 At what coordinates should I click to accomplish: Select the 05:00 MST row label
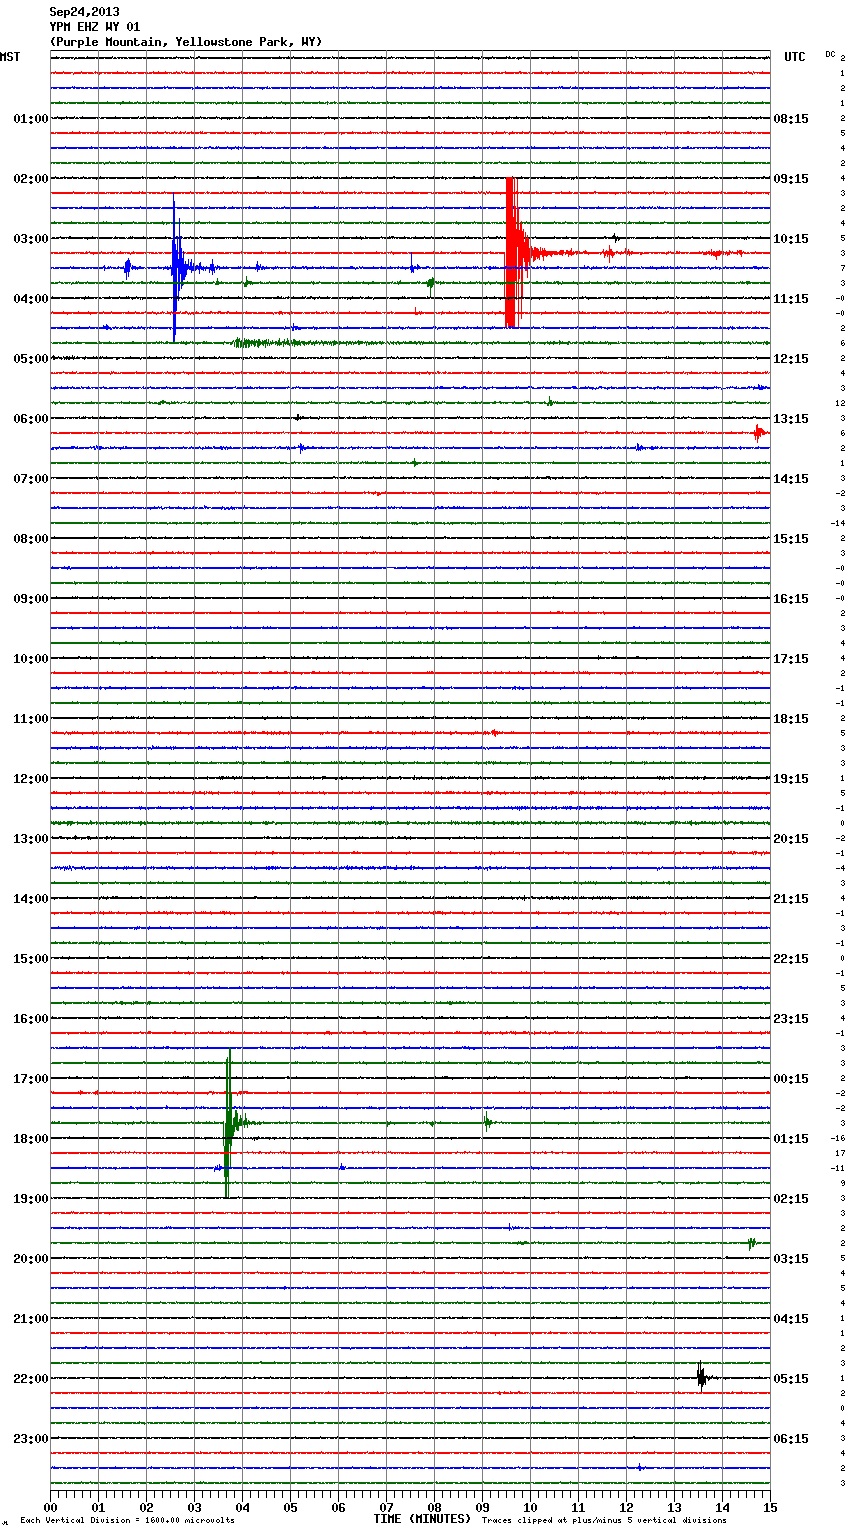tap(31, 359)
